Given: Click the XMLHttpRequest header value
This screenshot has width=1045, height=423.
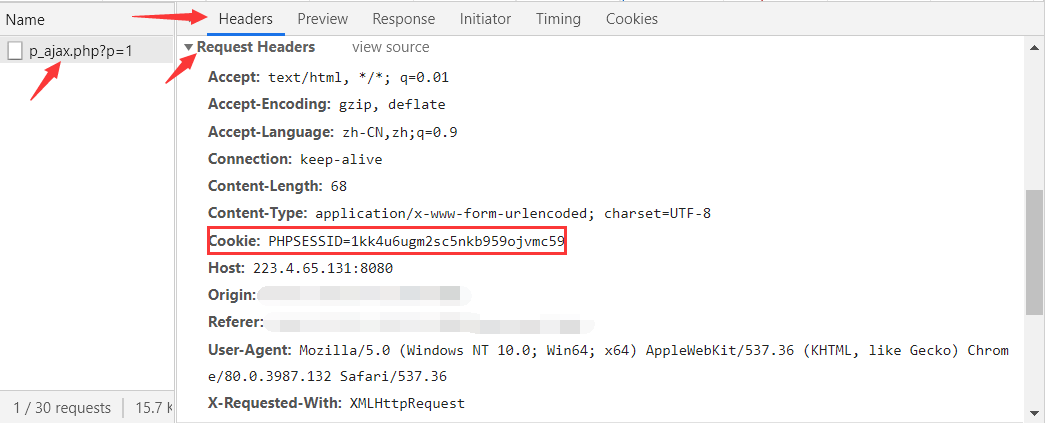Looking at the screenshot, I should [407, 403].
